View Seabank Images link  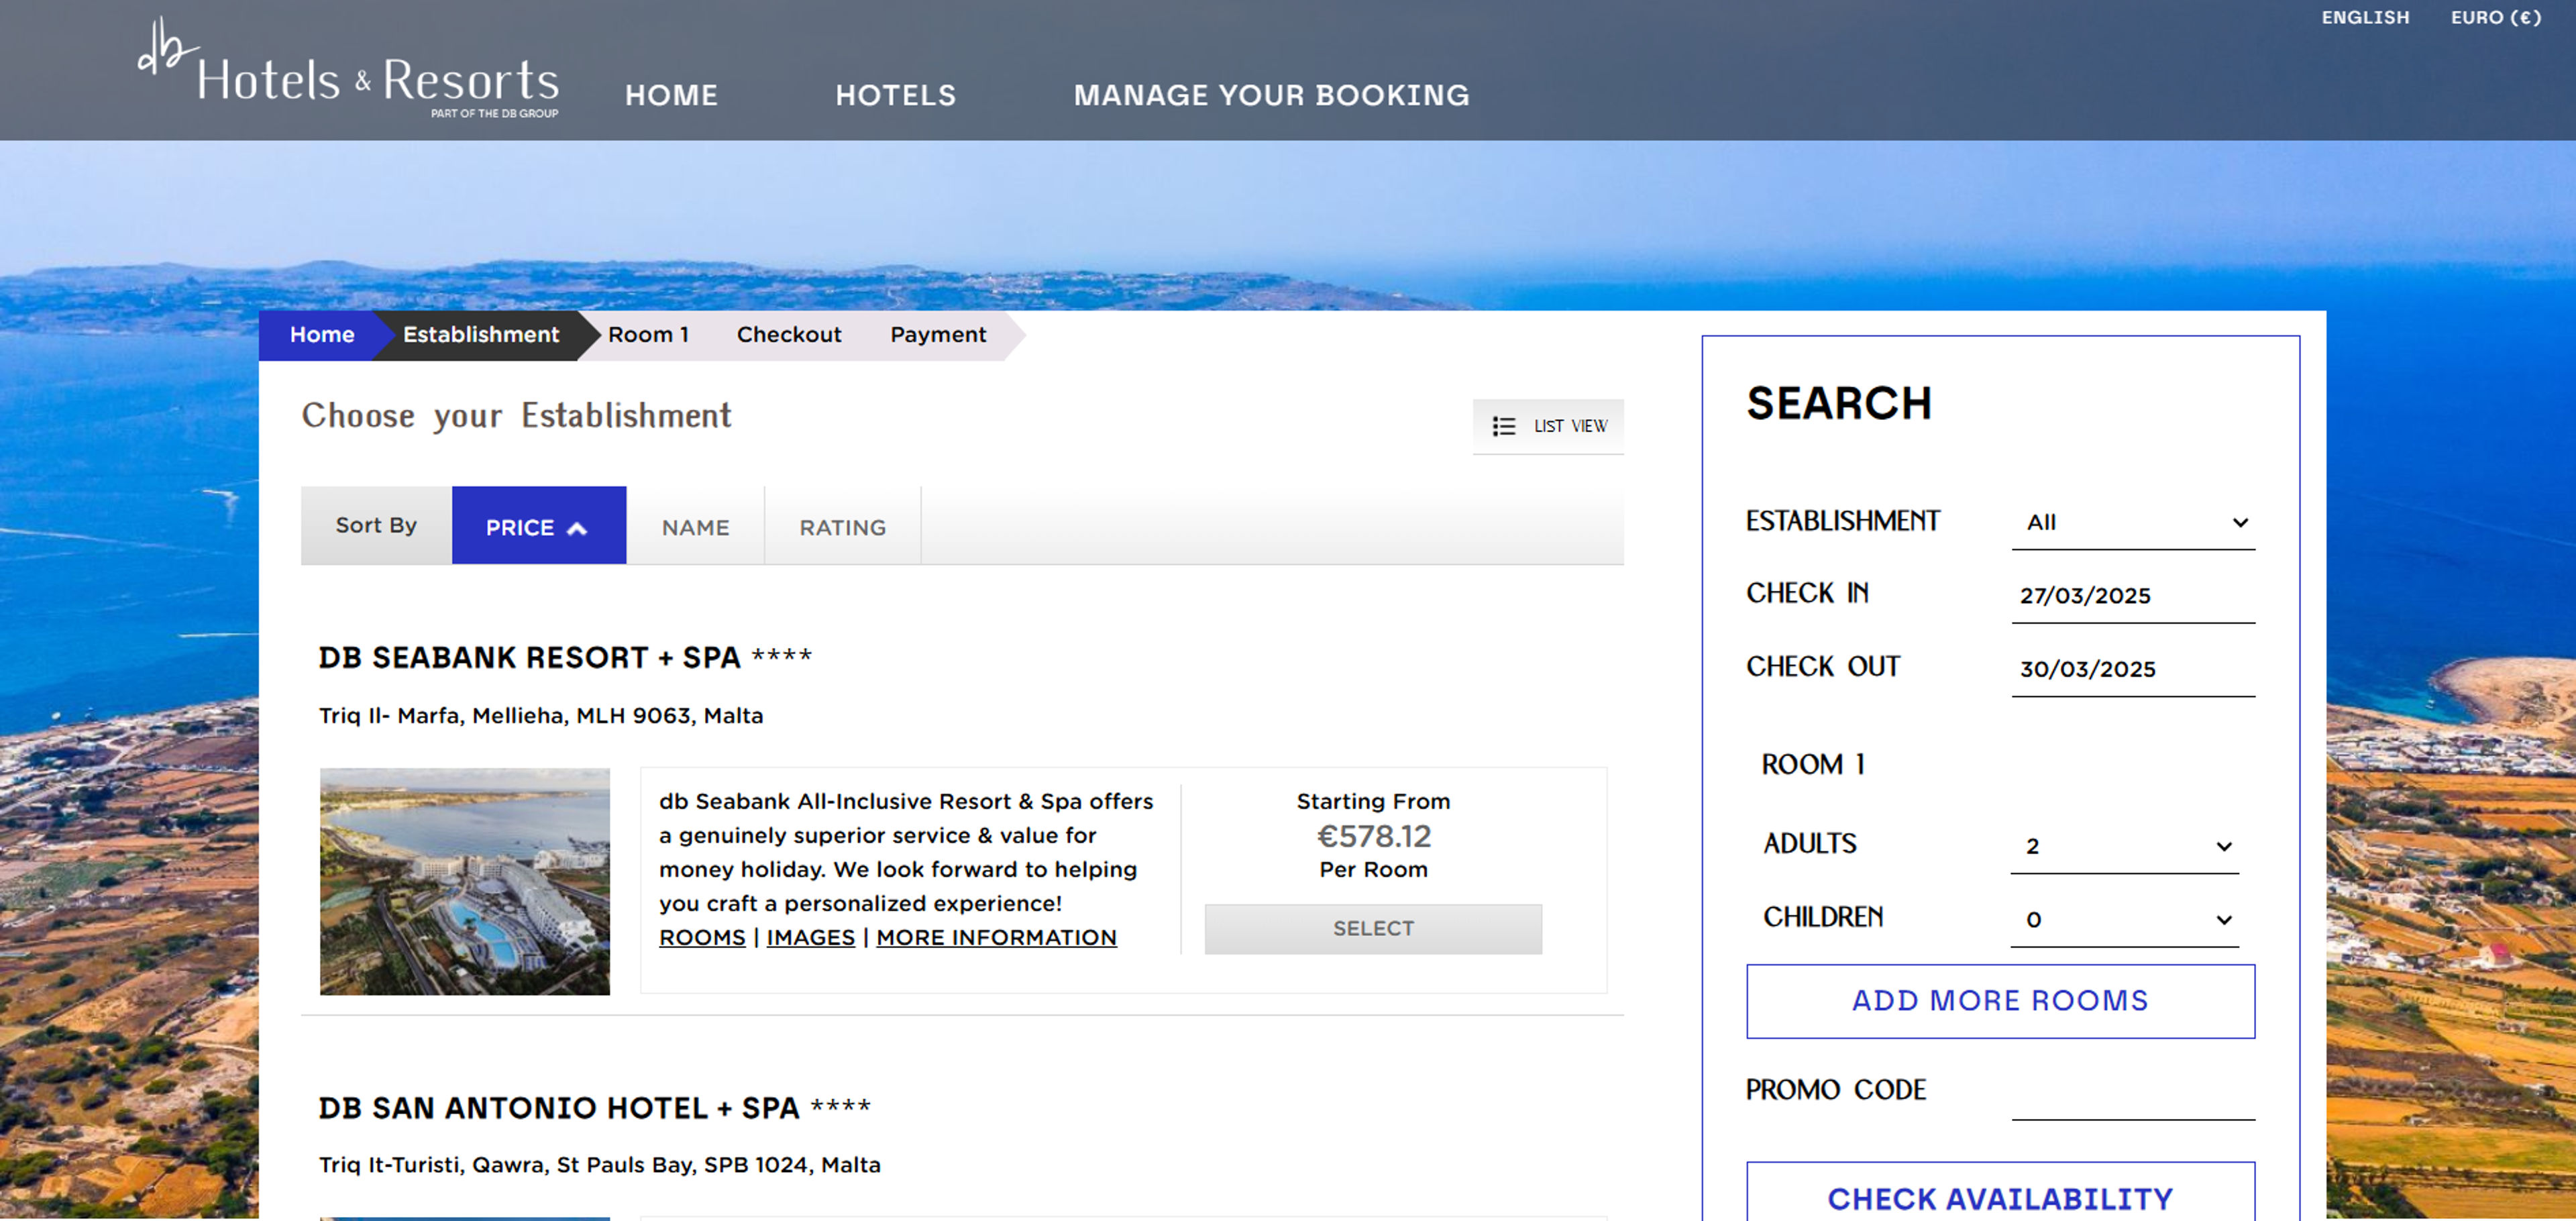810,938
